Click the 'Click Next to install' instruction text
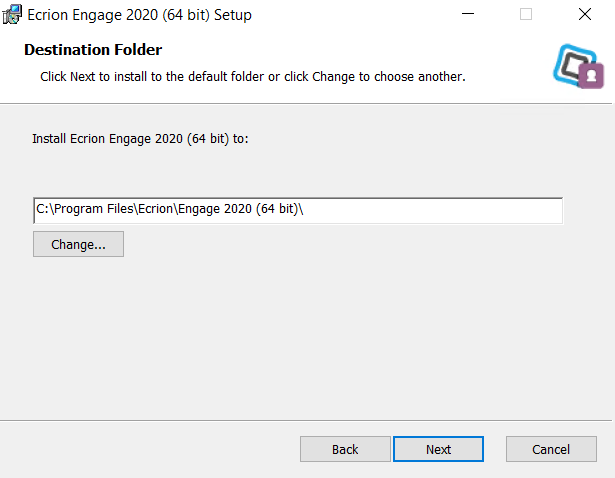The height and width of the screenshot is (478, 615). click(253, 76)
